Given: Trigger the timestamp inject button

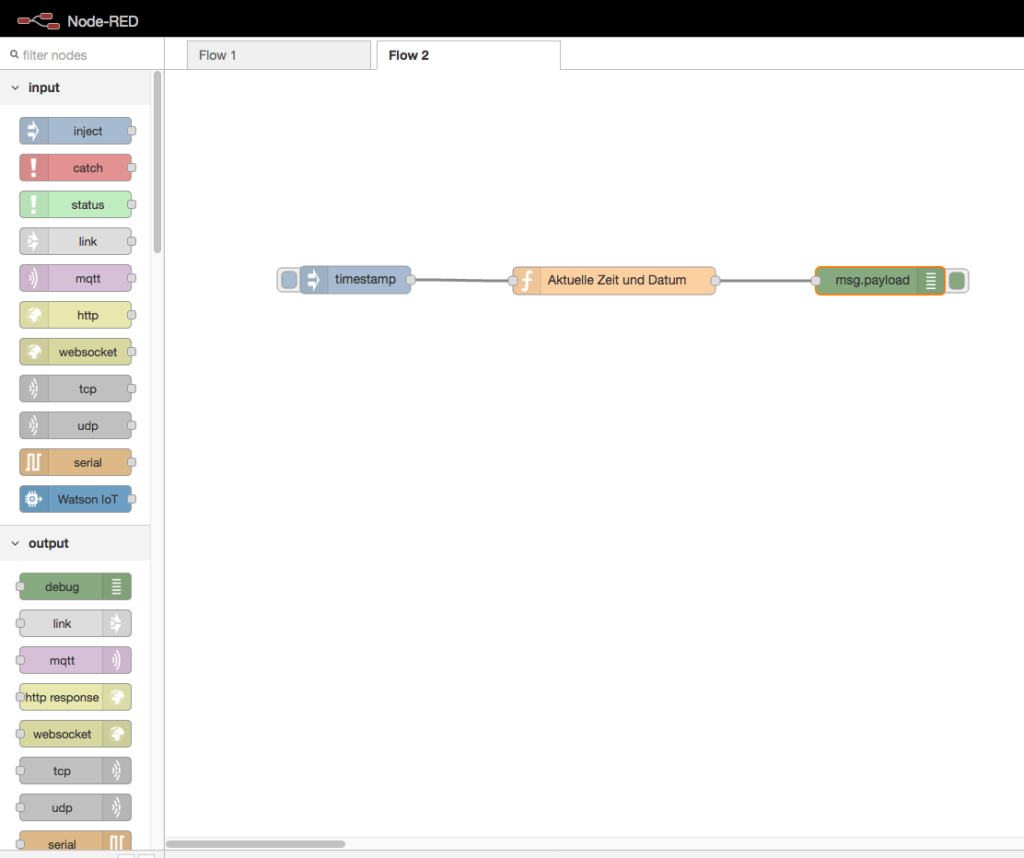Looking at the screenshot, I should pyautogui.click(x=289, y=280).
